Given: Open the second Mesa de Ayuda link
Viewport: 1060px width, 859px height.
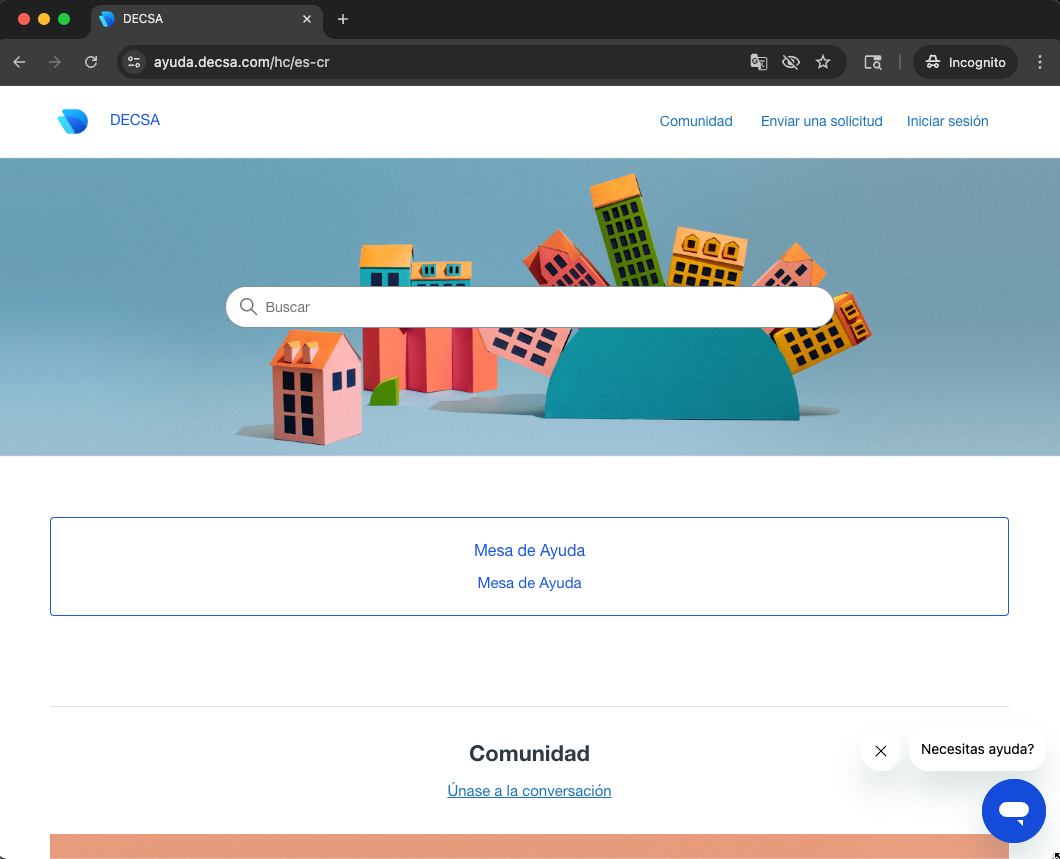Looking at the screenshot, I should (x=529, y=583).
